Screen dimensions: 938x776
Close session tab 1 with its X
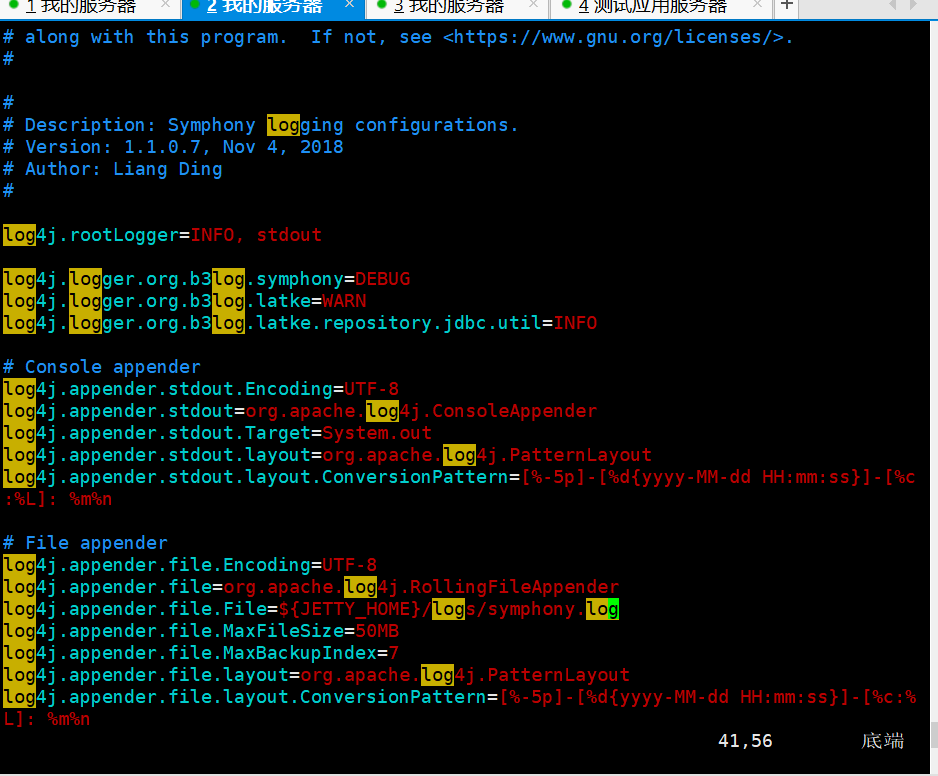point(166,5)
